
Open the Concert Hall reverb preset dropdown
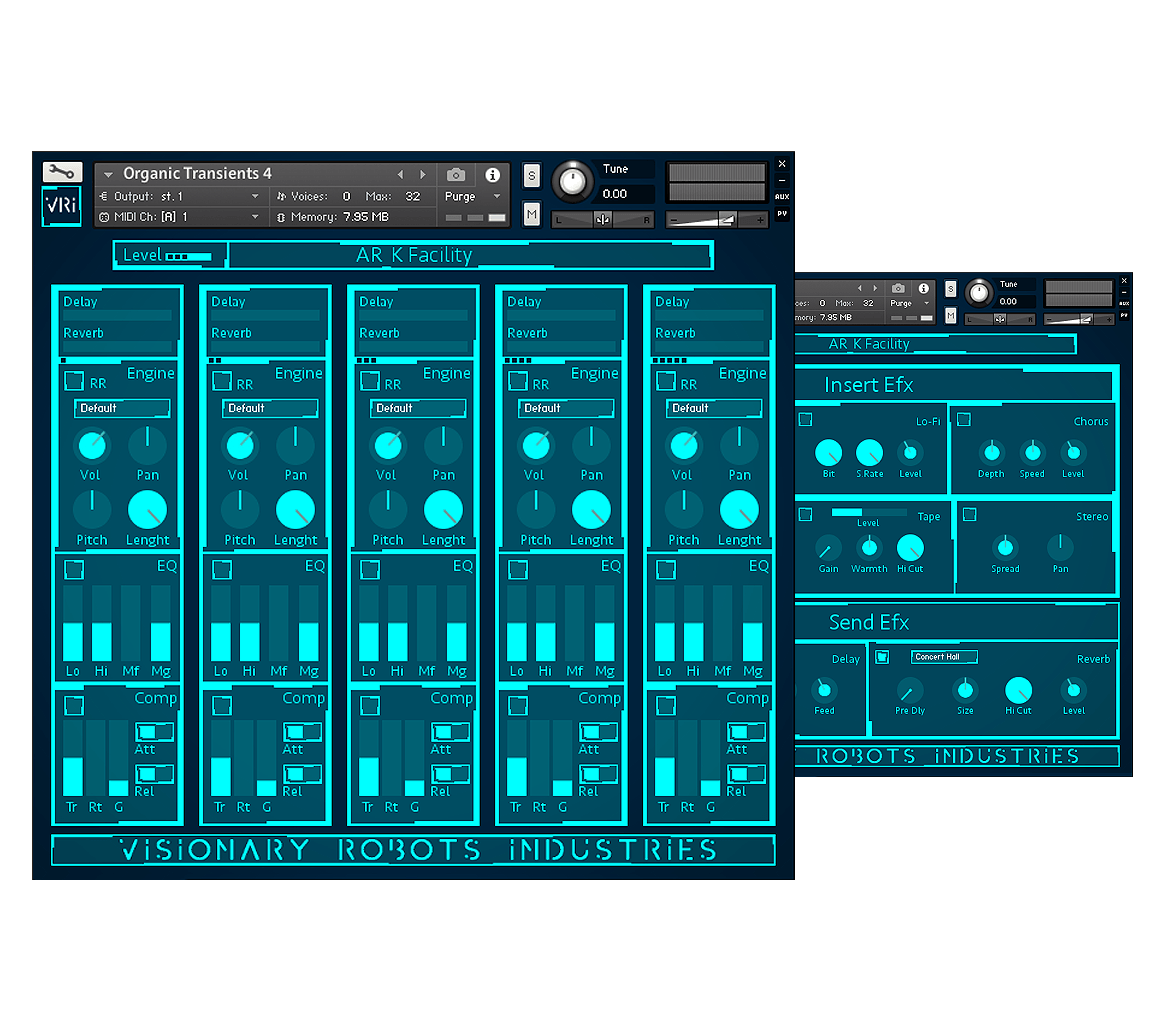pyautogui.click(x=945, y=656)
